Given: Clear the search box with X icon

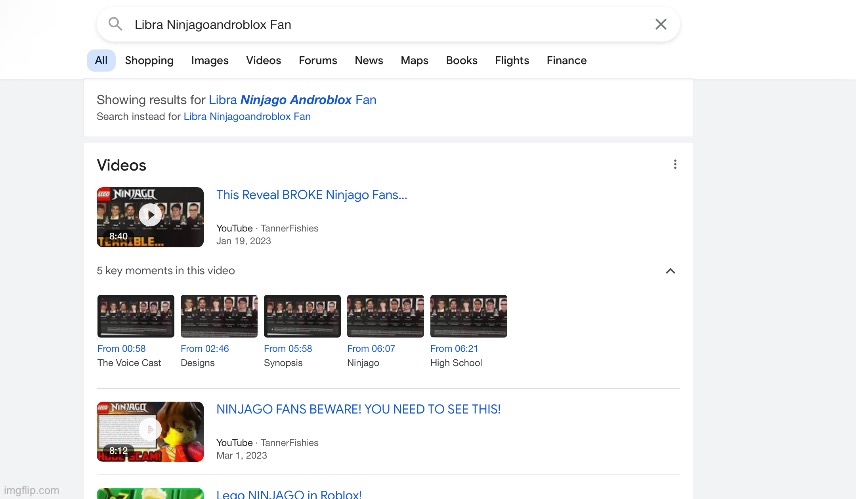Looking at the screenshot, I should (x=661, y=24).
